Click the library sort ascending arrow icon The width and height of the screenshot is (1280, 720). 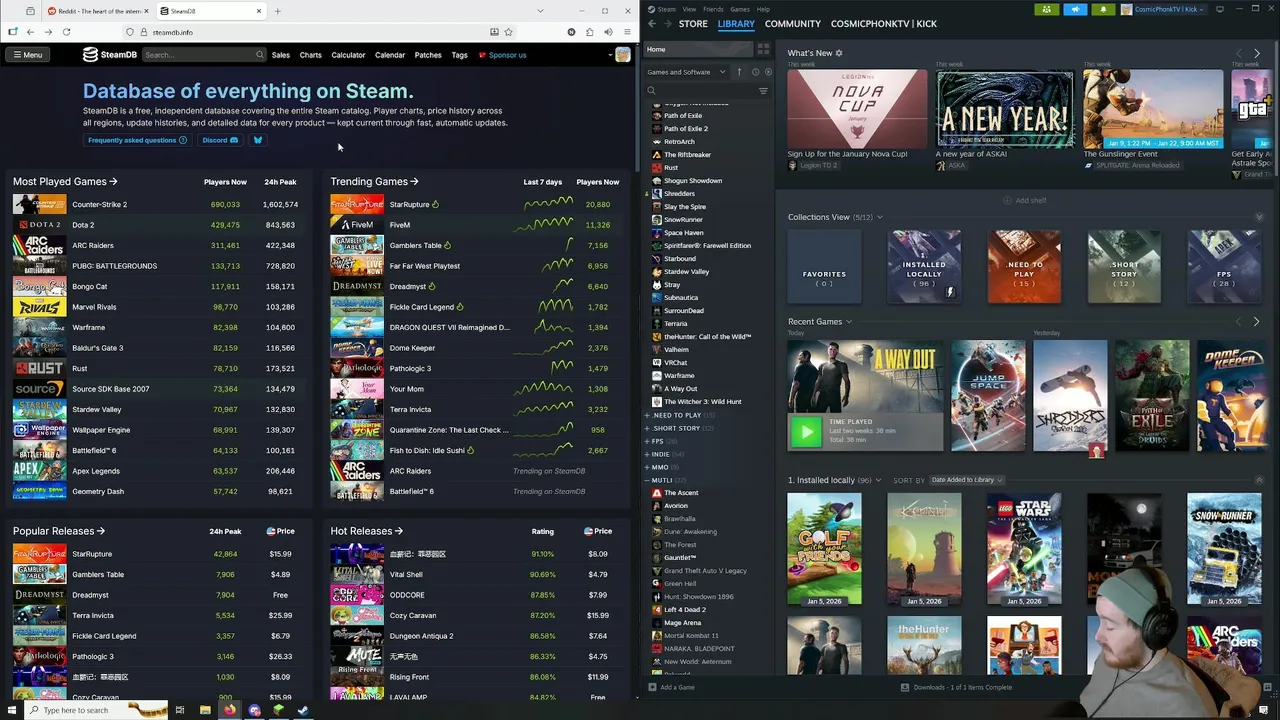pos(739,72)
